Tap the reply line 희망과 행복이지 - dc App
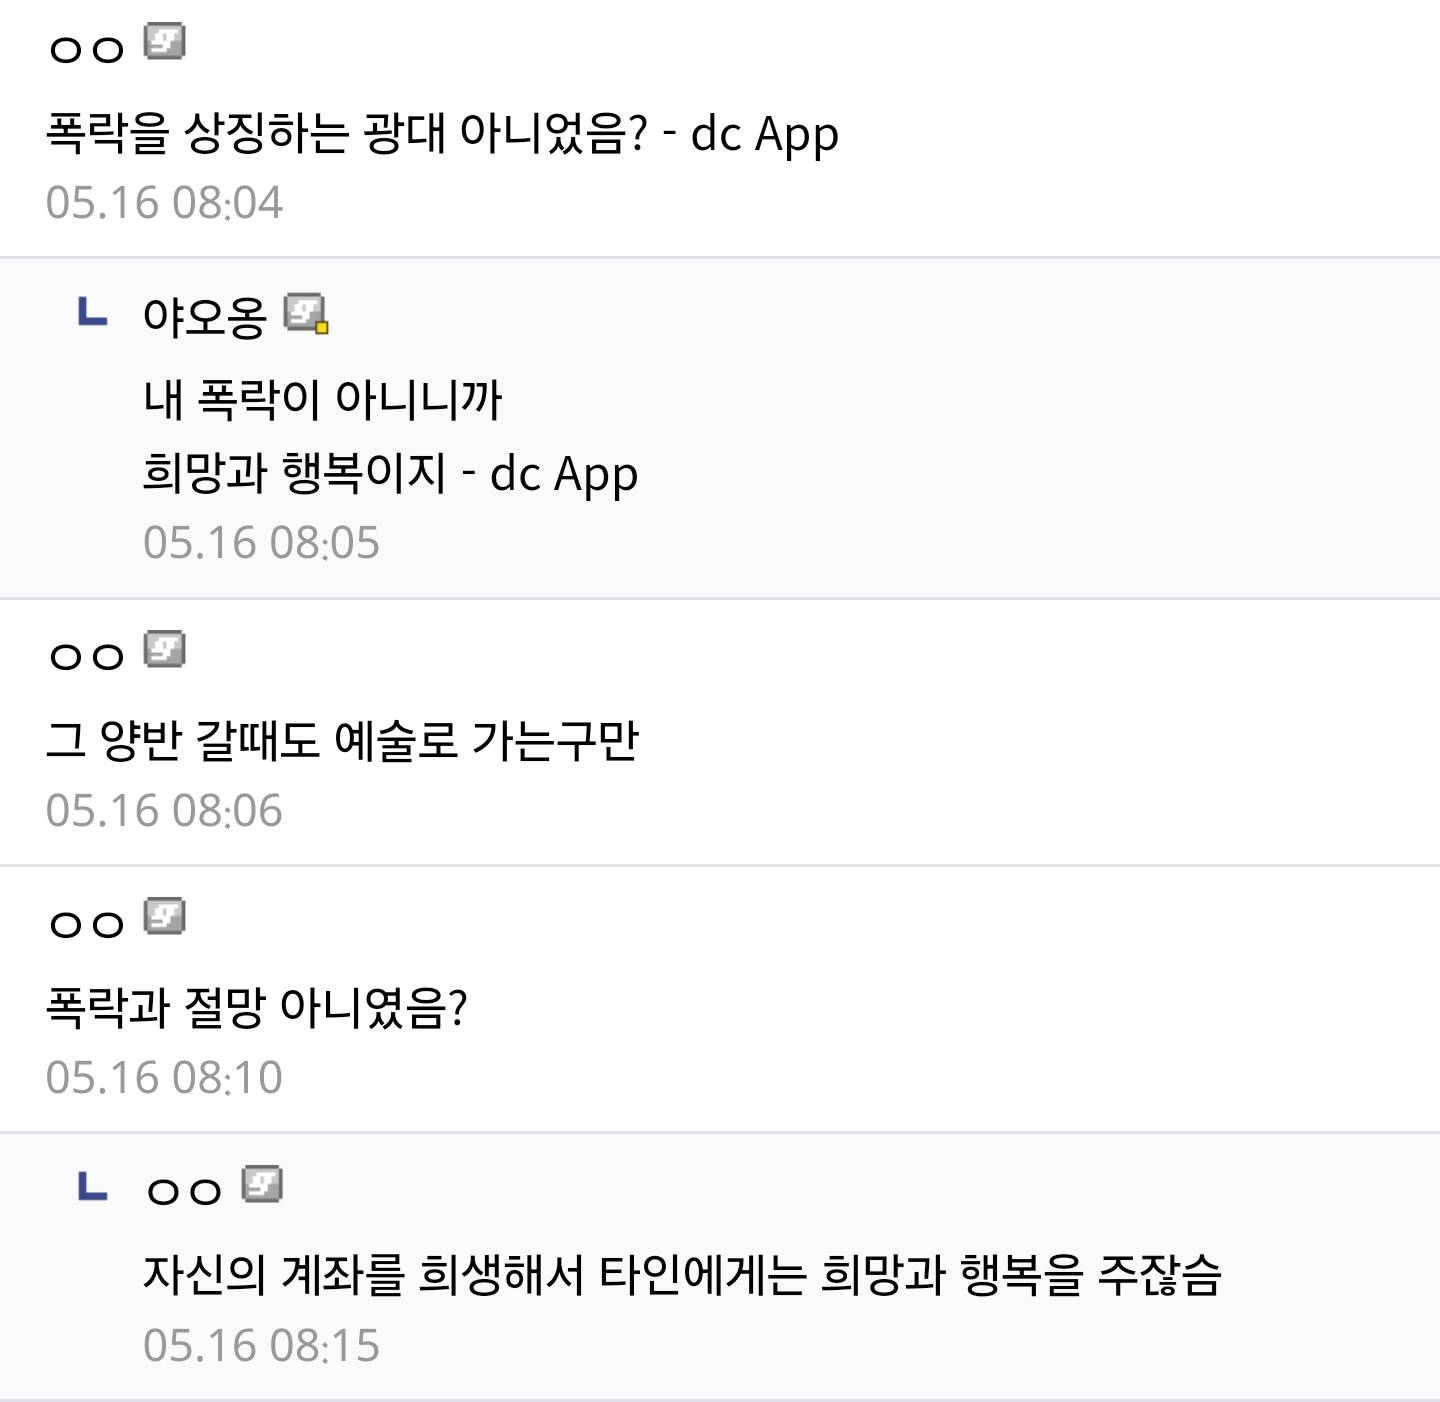This screenshot has height=1402, width=1440. pyautogui.click(x=390, y=473)
